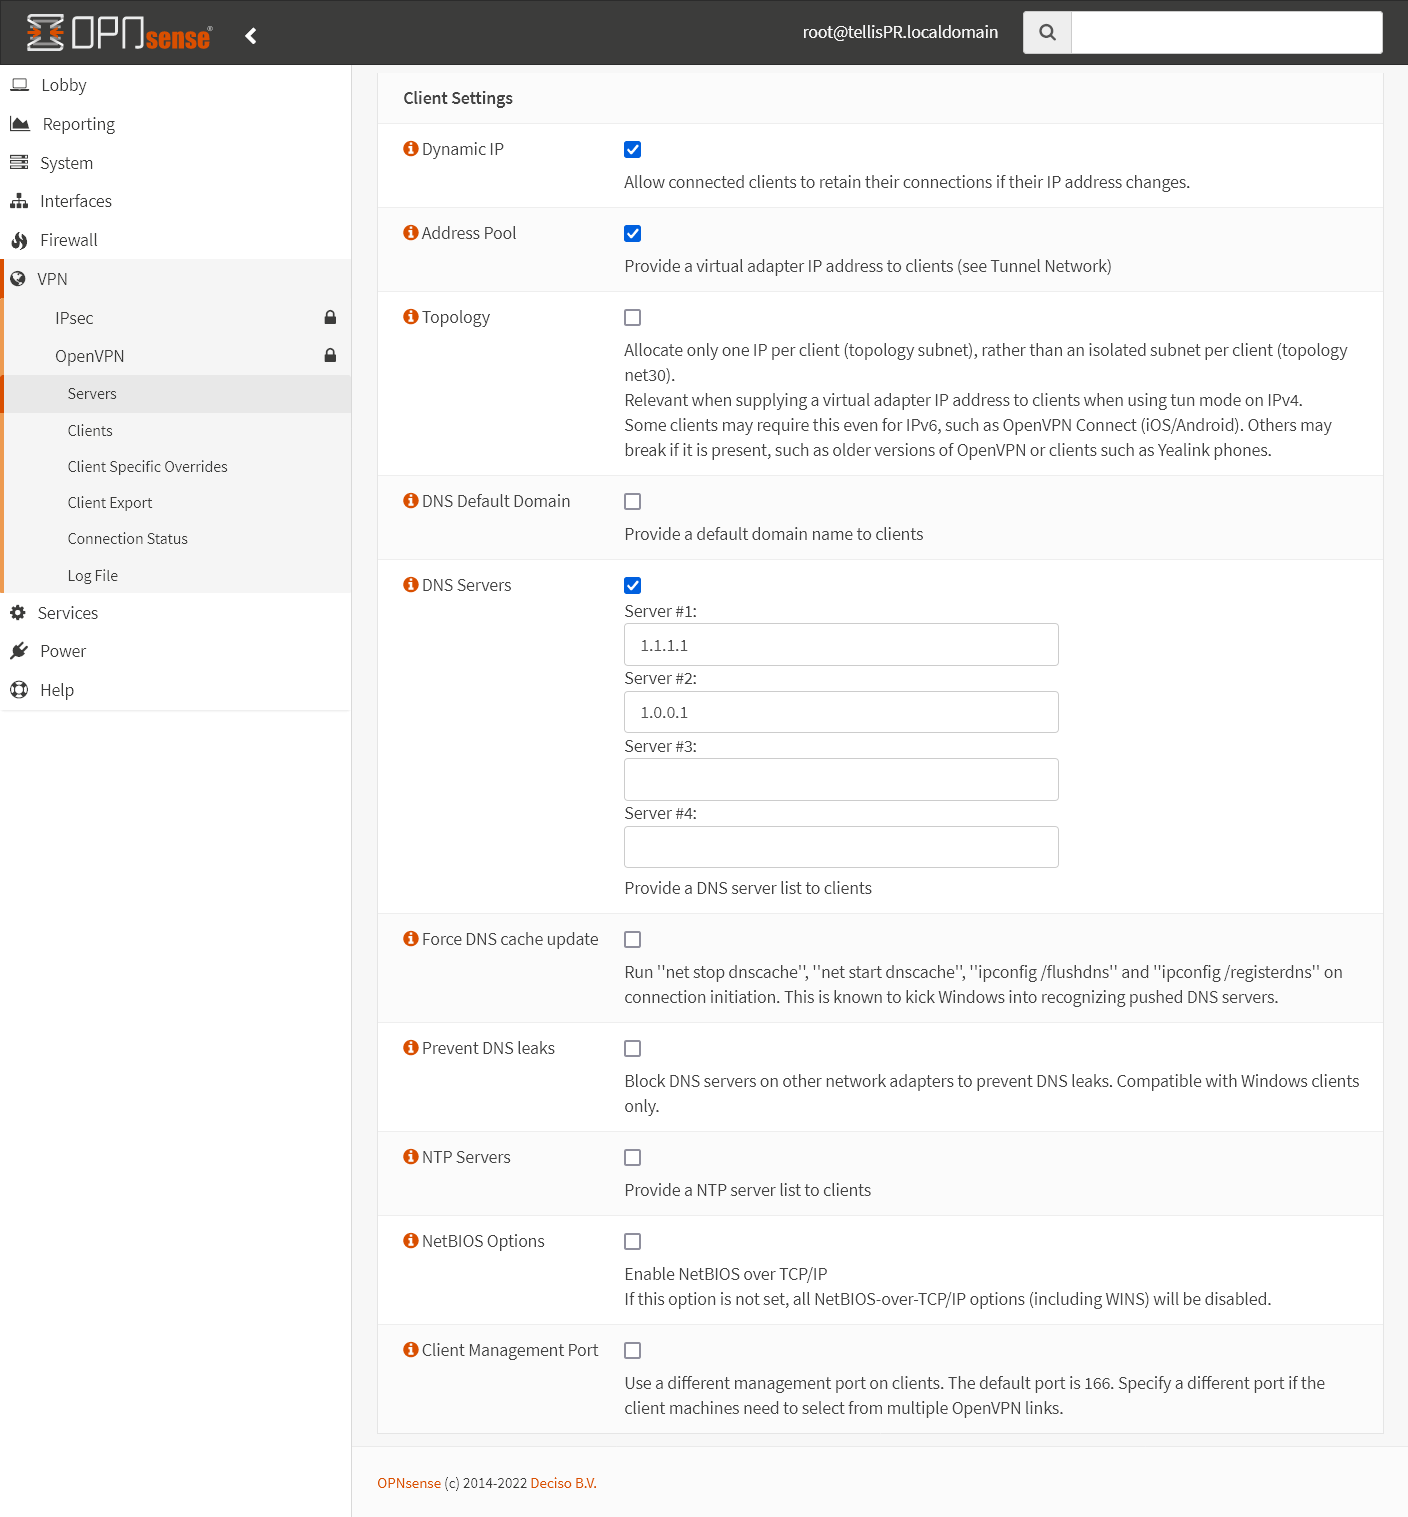The width and height of the screenshot is (1408, 1517).
Task: Click the search magnifier icon
Action: (1046, 32)
